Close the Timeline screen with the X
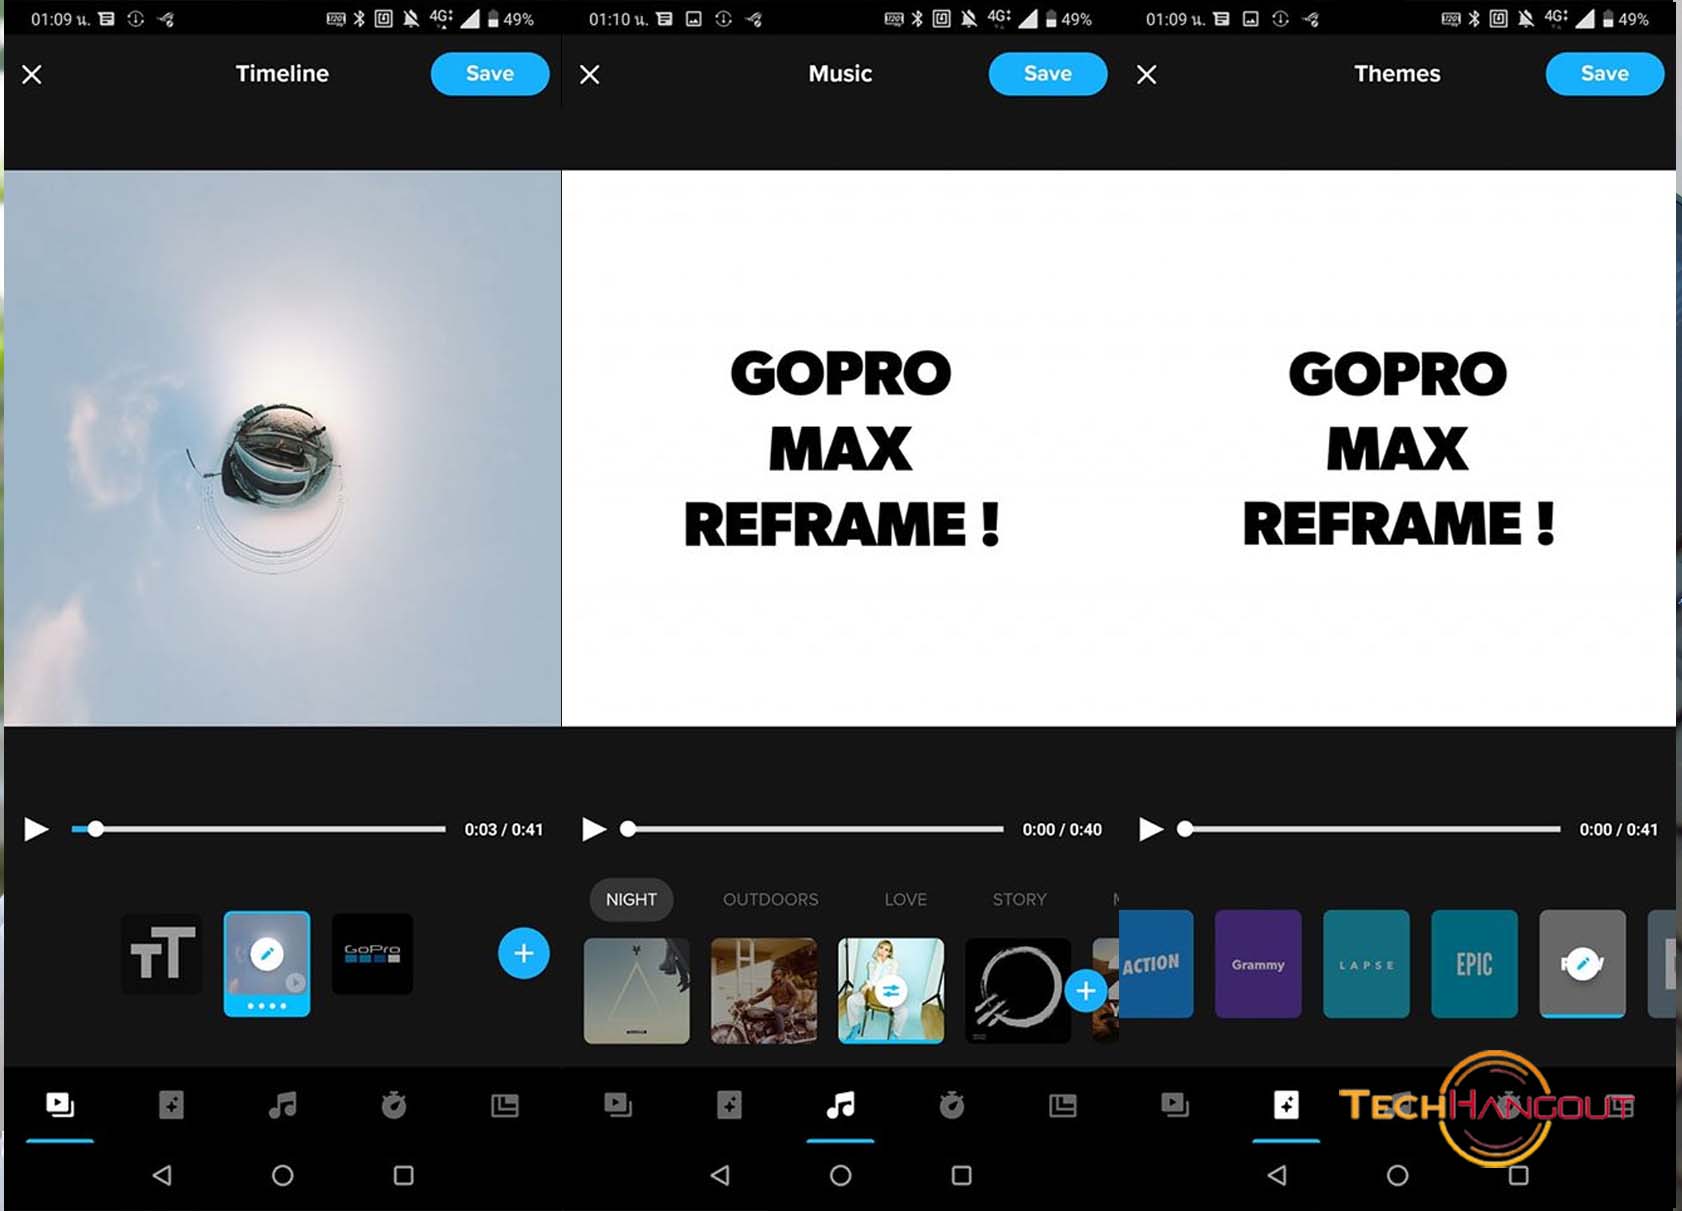The height and width of the screenshot is (1211, 1682). [x=32, y=75]
